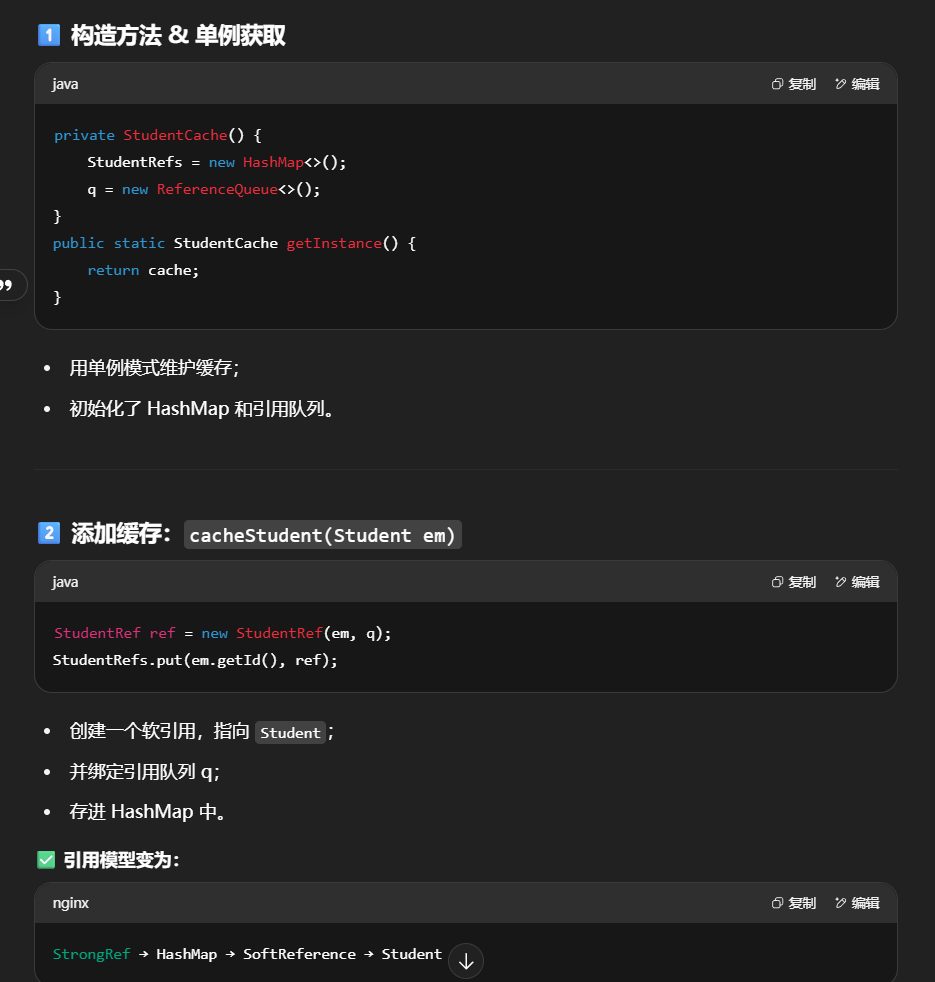Click the bullet 用单例模式维护缓存

tap(154, 368)
